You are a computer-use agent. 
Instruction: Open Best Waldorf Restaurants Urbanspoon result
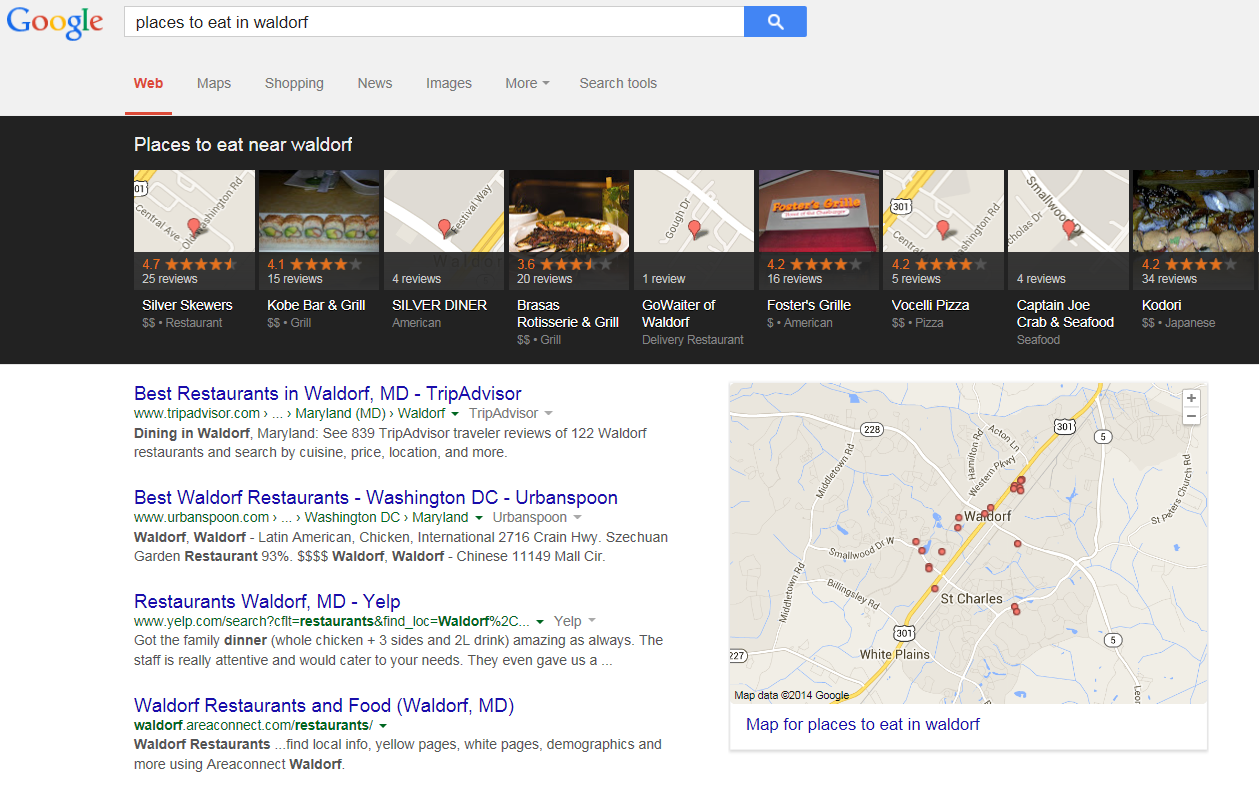point(376,498)
